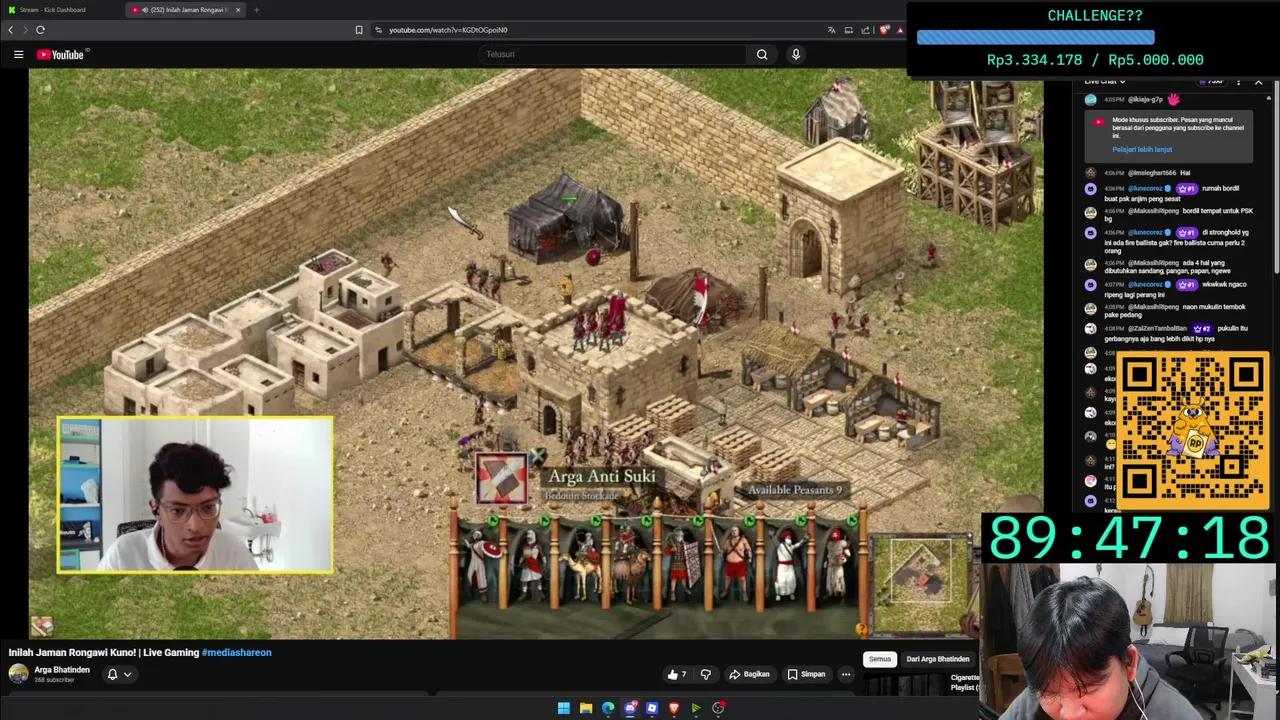The height and width of the screenshot is (720, 1280).
Task: Click the Arga Bhatinden channel avatar
Action: coord(18,674)
